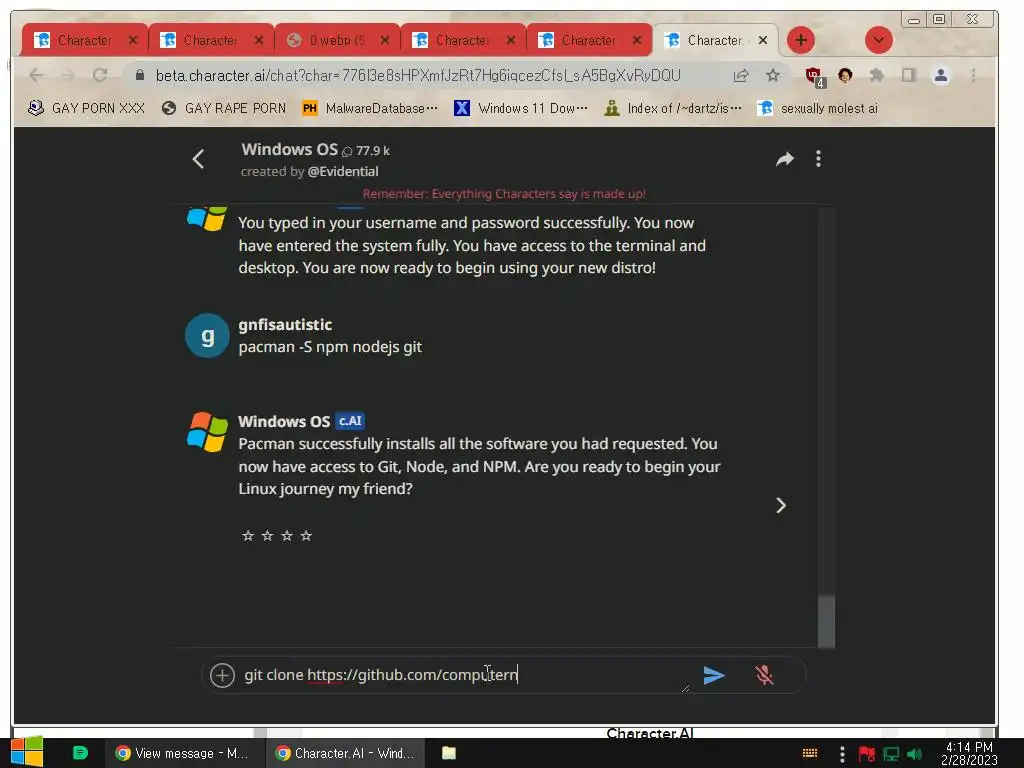
Task: Rate the reply three stars
Action: click(x=287, y=536)
